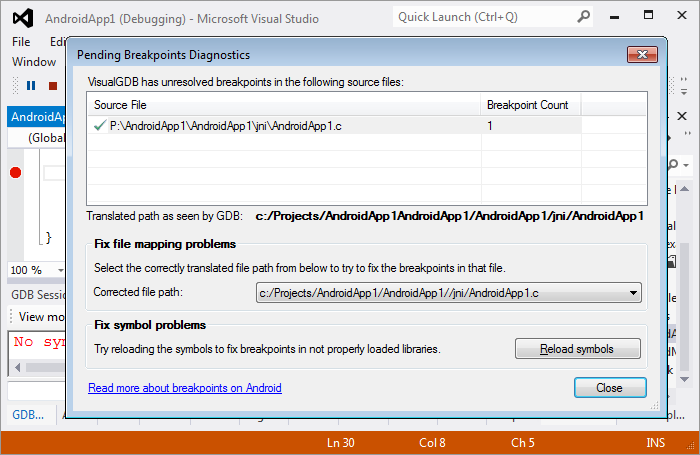Image resolution: width=700 pixels, height=455 pixels.
Task: Click the scroll-left arrow in GDB Session output
Action: [17, 367]
